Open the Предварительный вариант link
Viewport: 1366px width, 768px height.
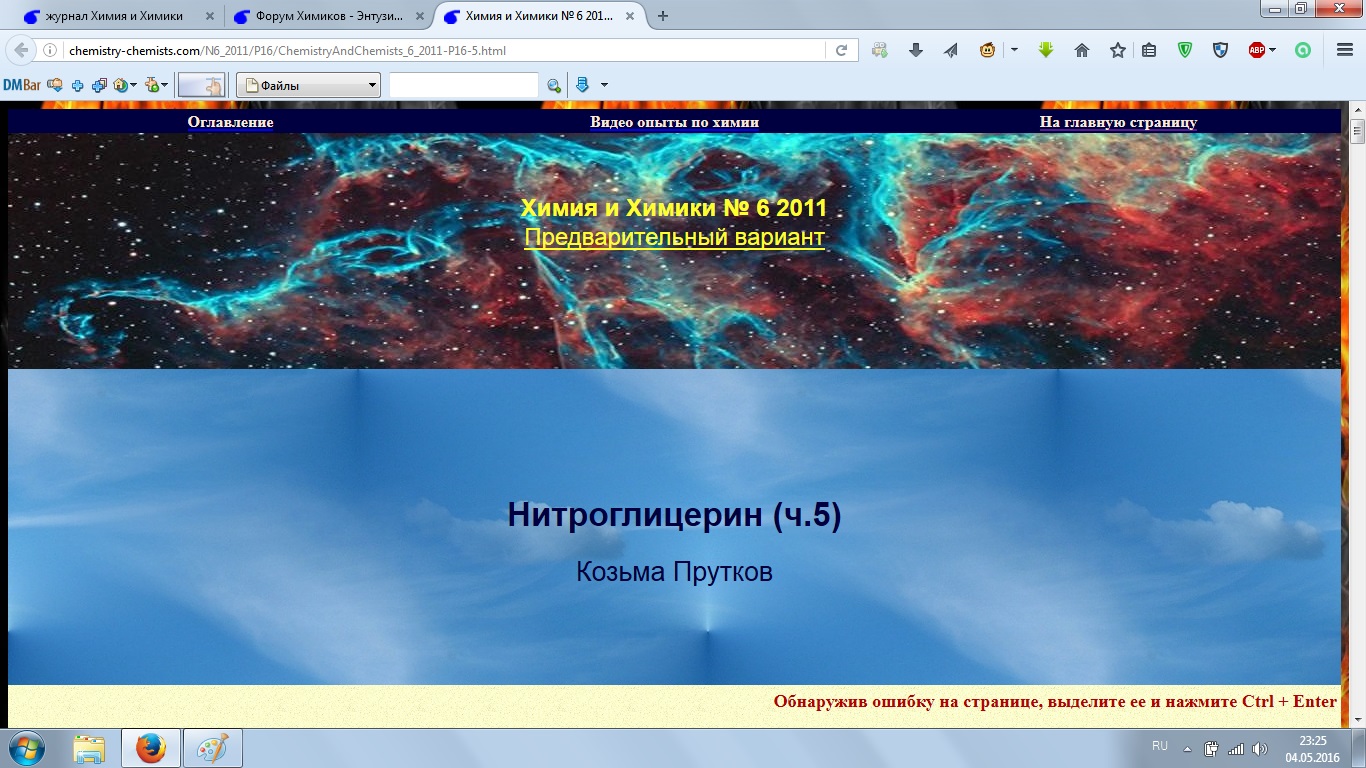click(674, 238)
